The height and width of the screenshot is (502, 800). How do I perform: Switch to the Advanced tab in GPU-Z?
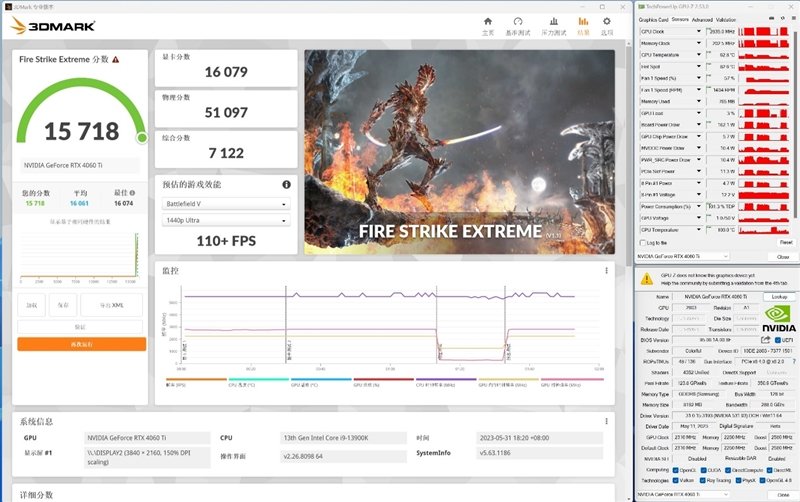(x=702, y=19)
